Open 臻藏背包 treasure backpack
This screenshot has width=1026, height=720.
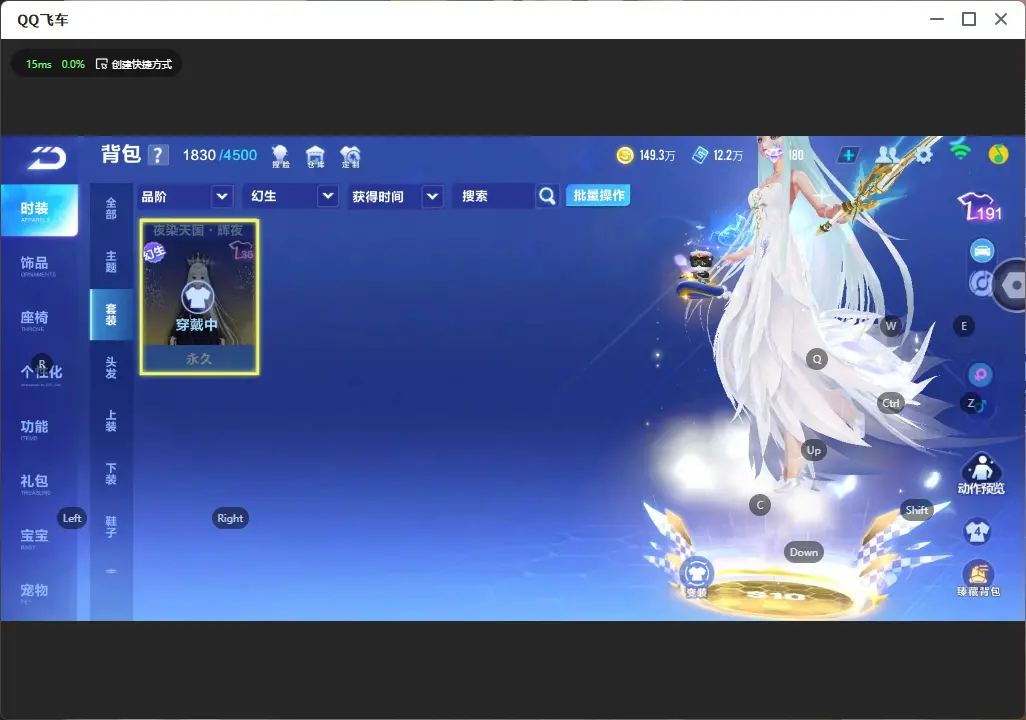pos(978,579)
